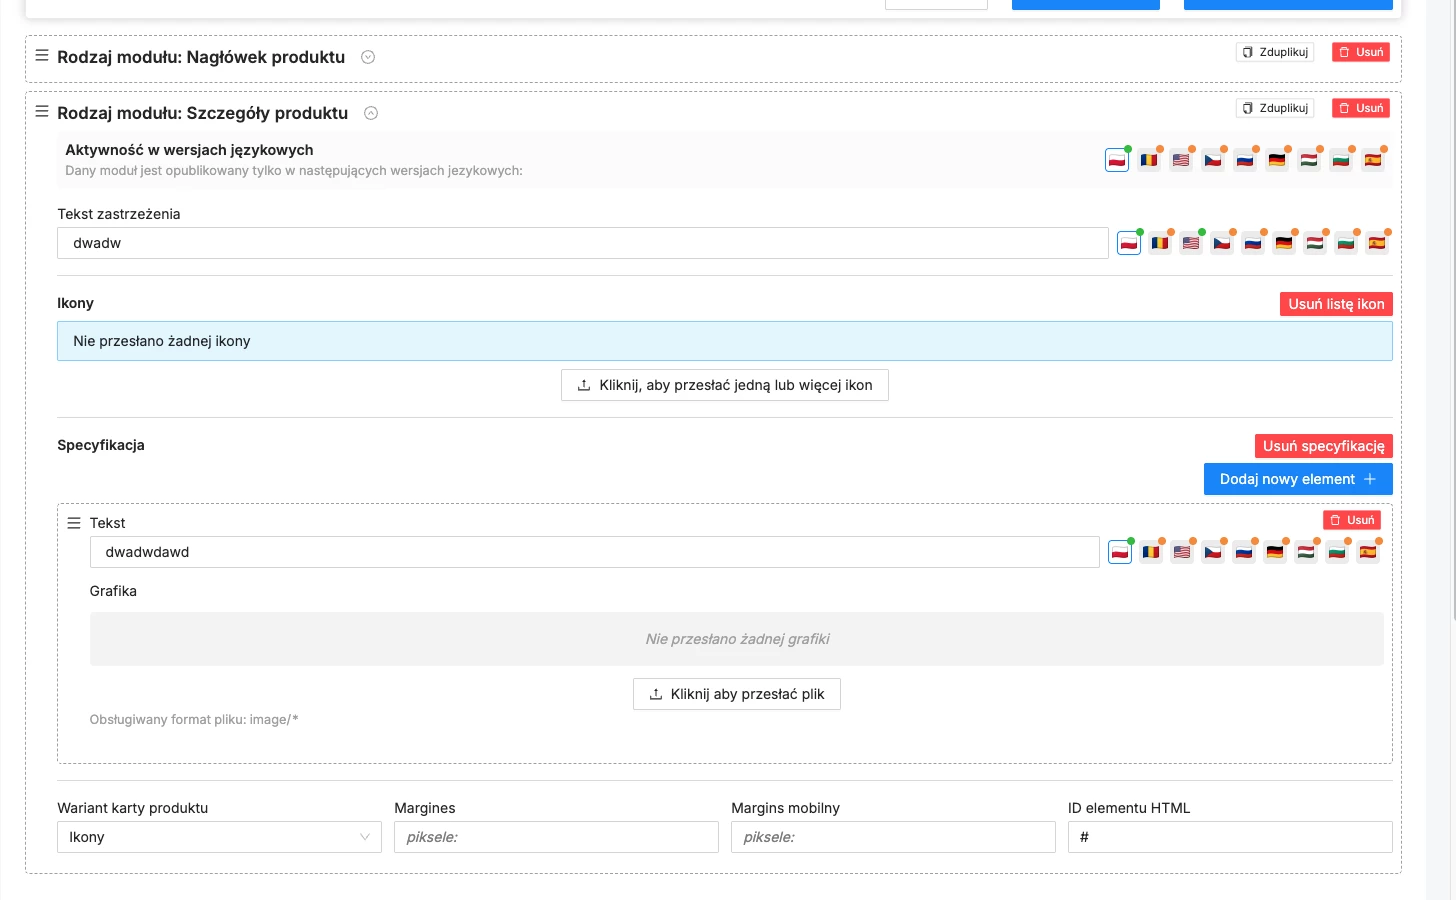
Task: Collapse the Szczegóły produktu module
Action: click(371, 113)
